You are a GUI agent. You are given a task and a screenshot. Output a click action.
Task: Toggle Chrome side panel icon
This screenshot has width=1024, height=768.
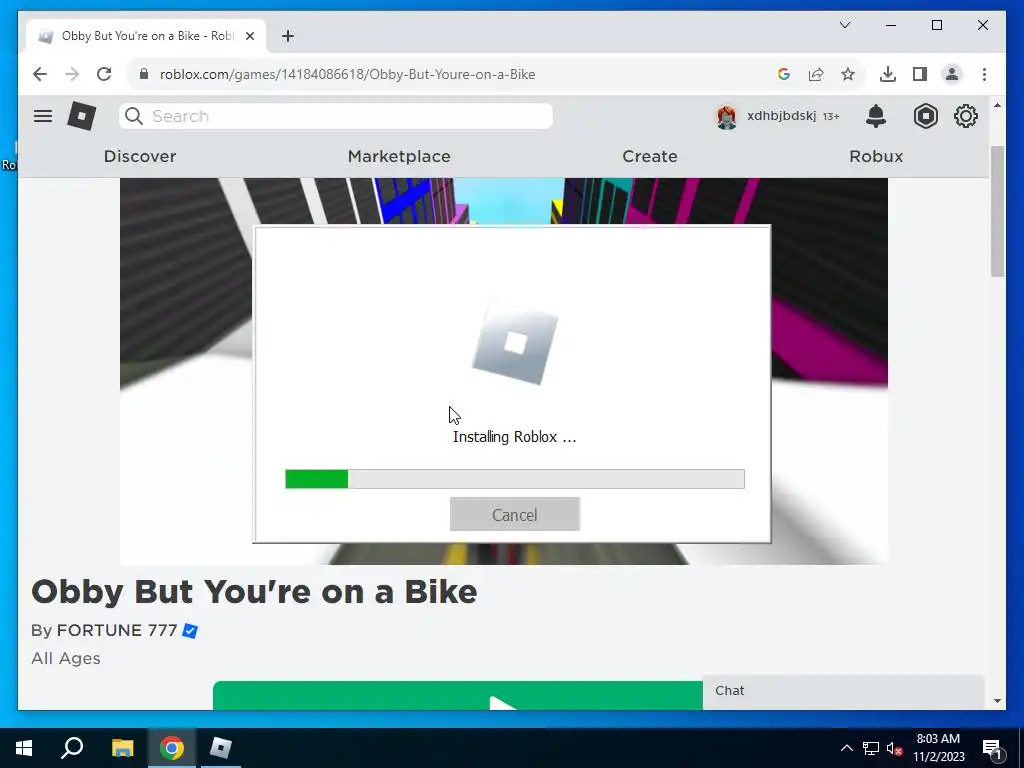(920, 74)
